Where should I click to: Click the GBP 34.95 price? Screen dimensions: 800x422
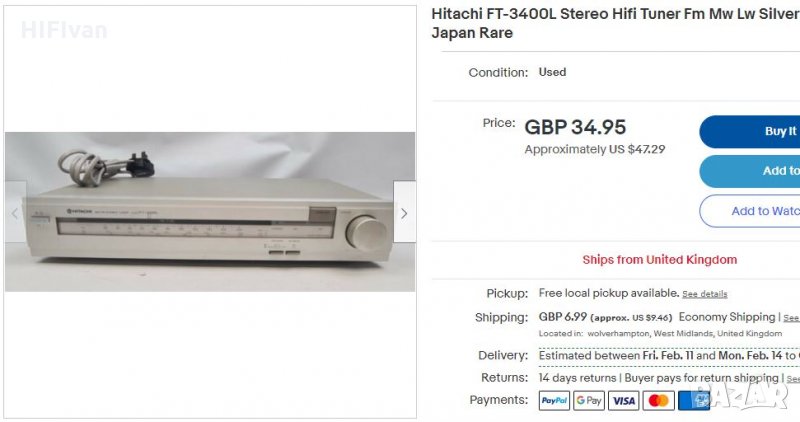[x=575, y=127]
